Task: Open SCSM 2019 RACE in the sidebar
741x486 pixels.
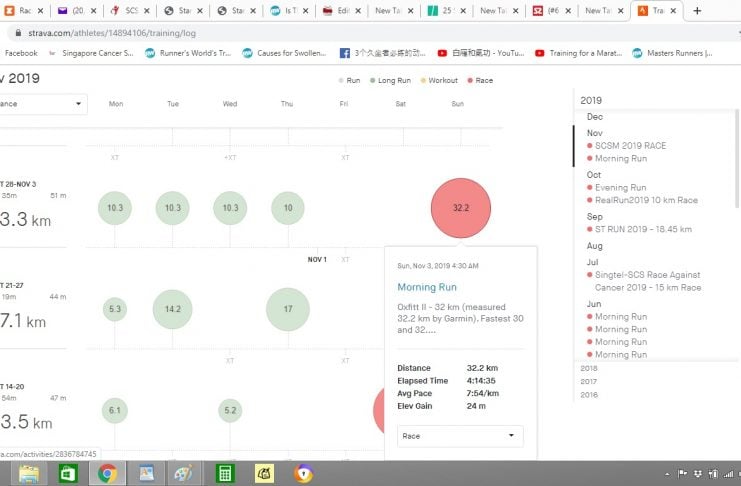Action: 630,146
